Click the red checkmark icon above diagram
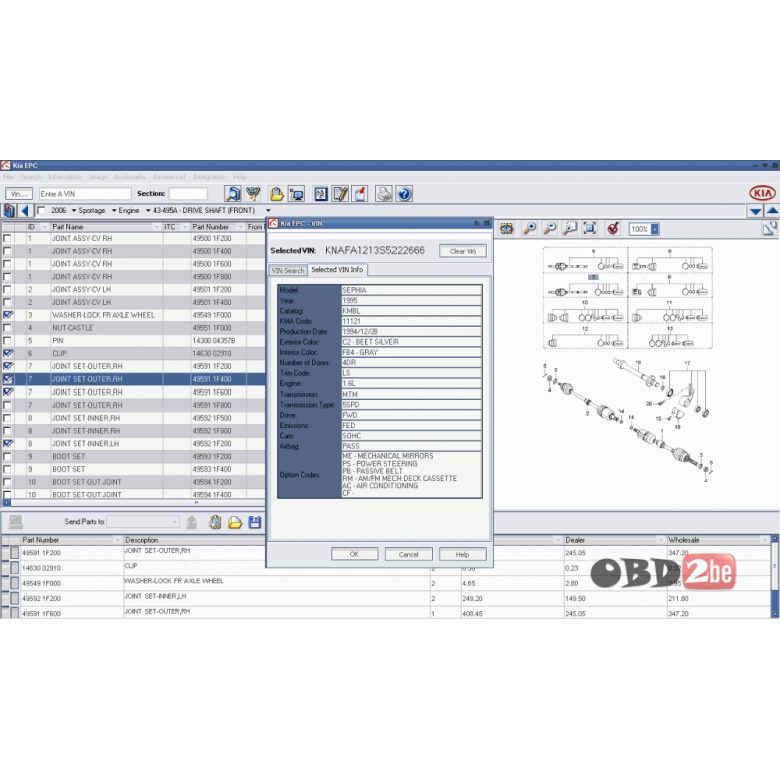The image size is (780, 780). tap(613, 228)
